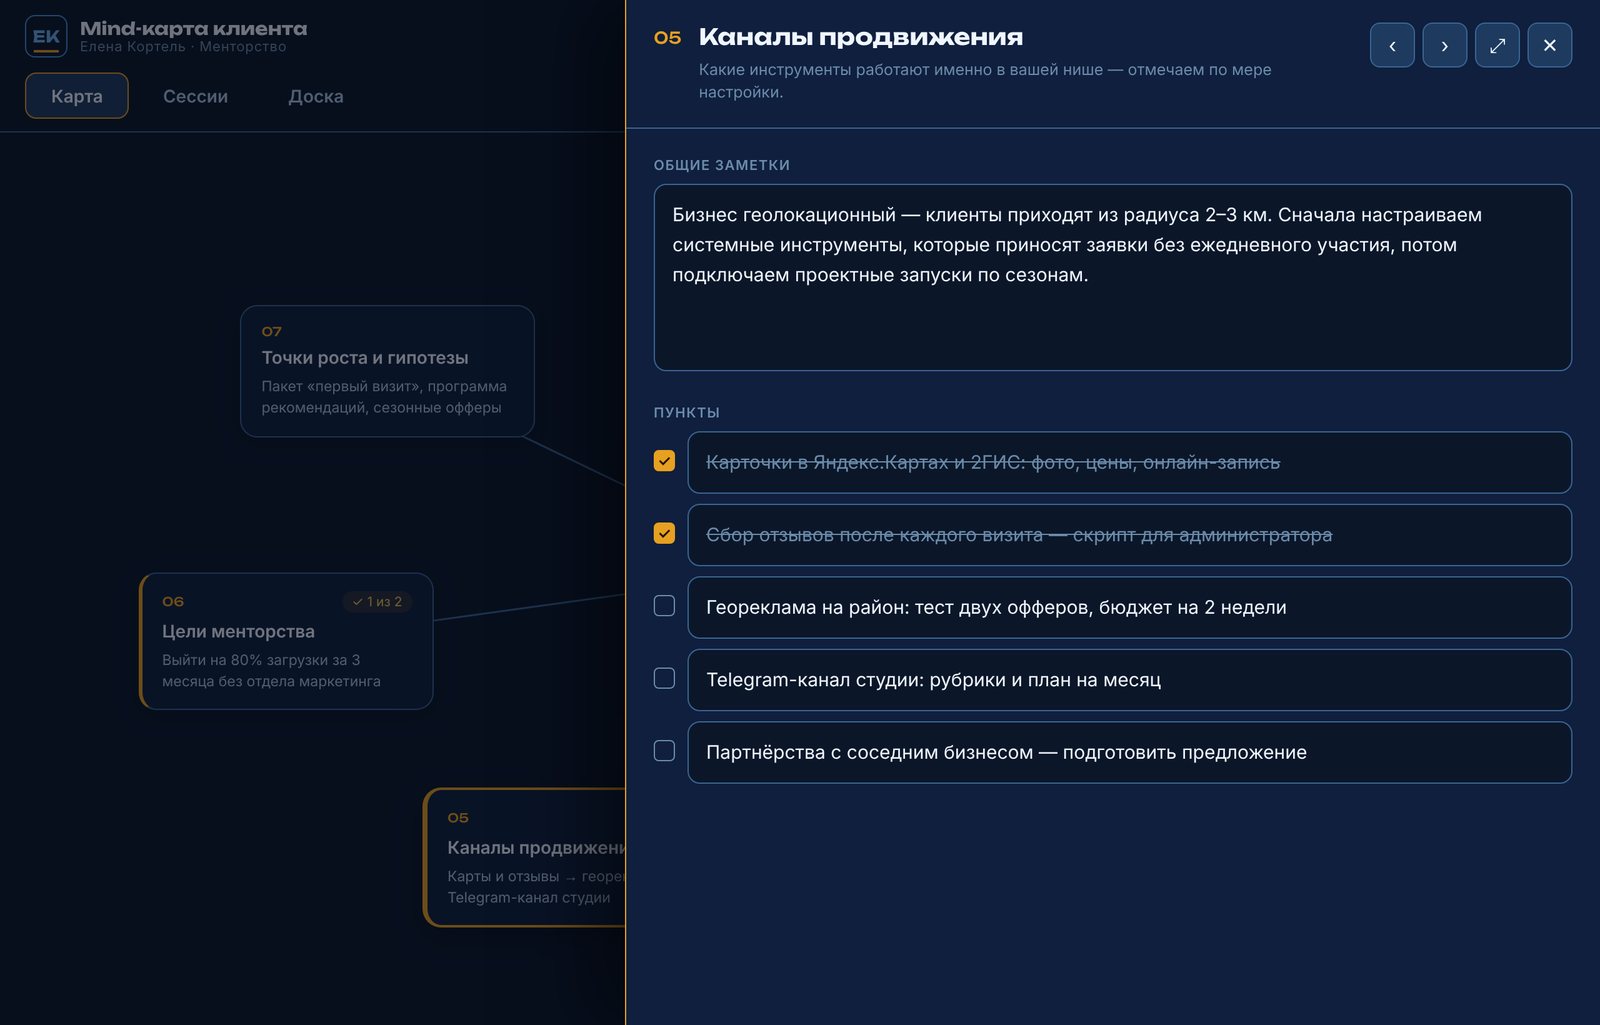Check the Геореклама на район item
The height and width of the screenshot is (1025, 1600).
coord(664,606)
